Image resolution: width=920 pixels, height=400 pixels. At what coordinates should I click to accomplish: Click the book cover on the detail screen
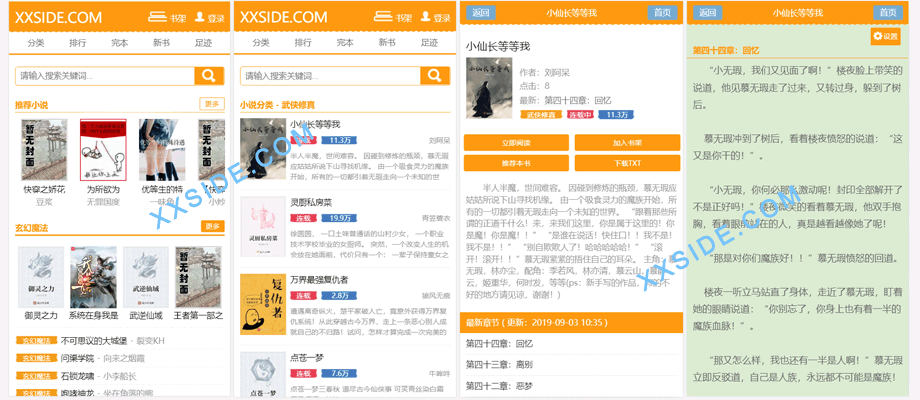coord(489,87)
